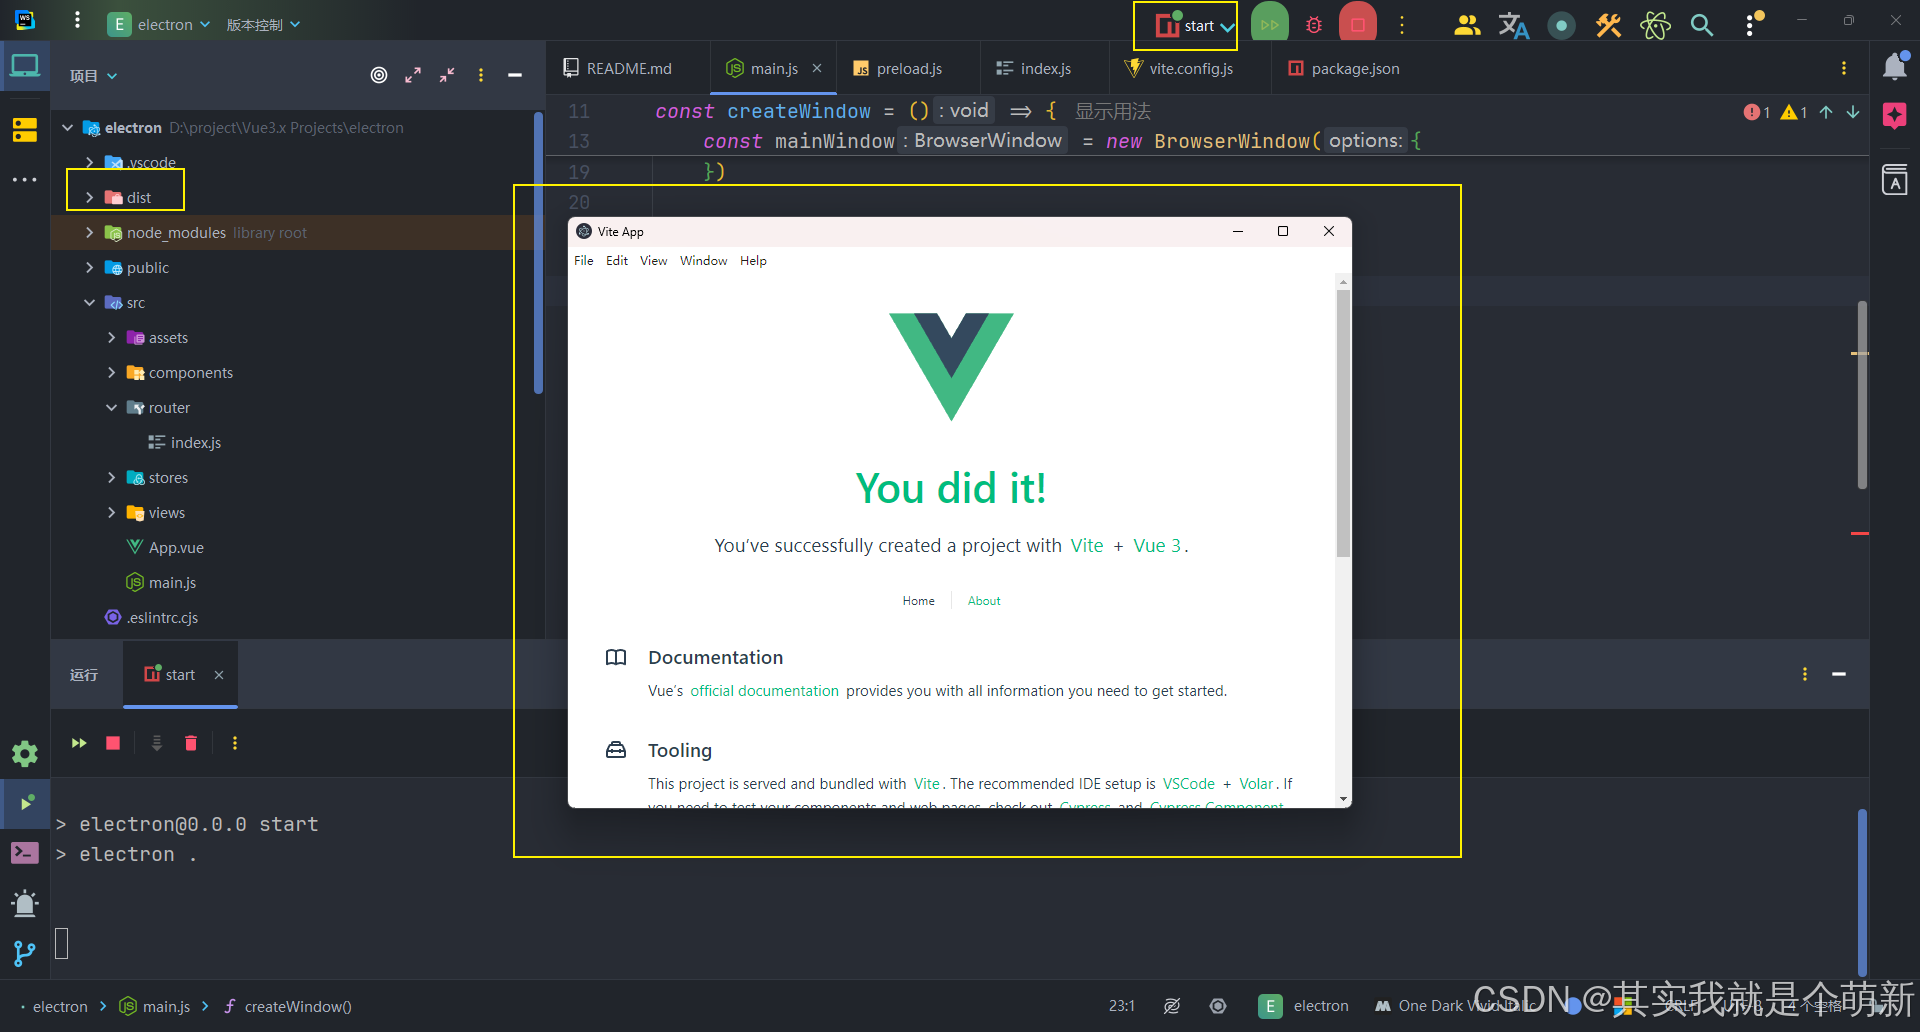1920x1032 pixels.
Task: Open the 版本控制 version control dropdown
Action: click(263, 24)
